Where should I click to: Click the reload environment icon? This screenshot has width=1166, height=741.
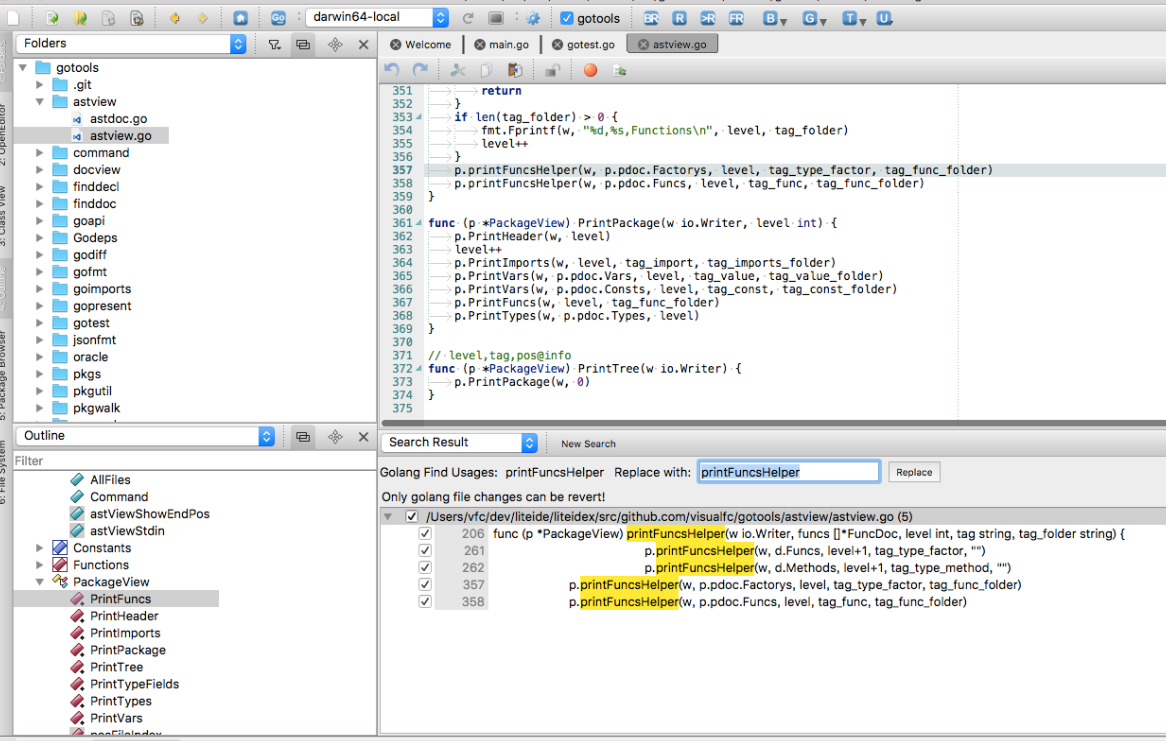468,18
